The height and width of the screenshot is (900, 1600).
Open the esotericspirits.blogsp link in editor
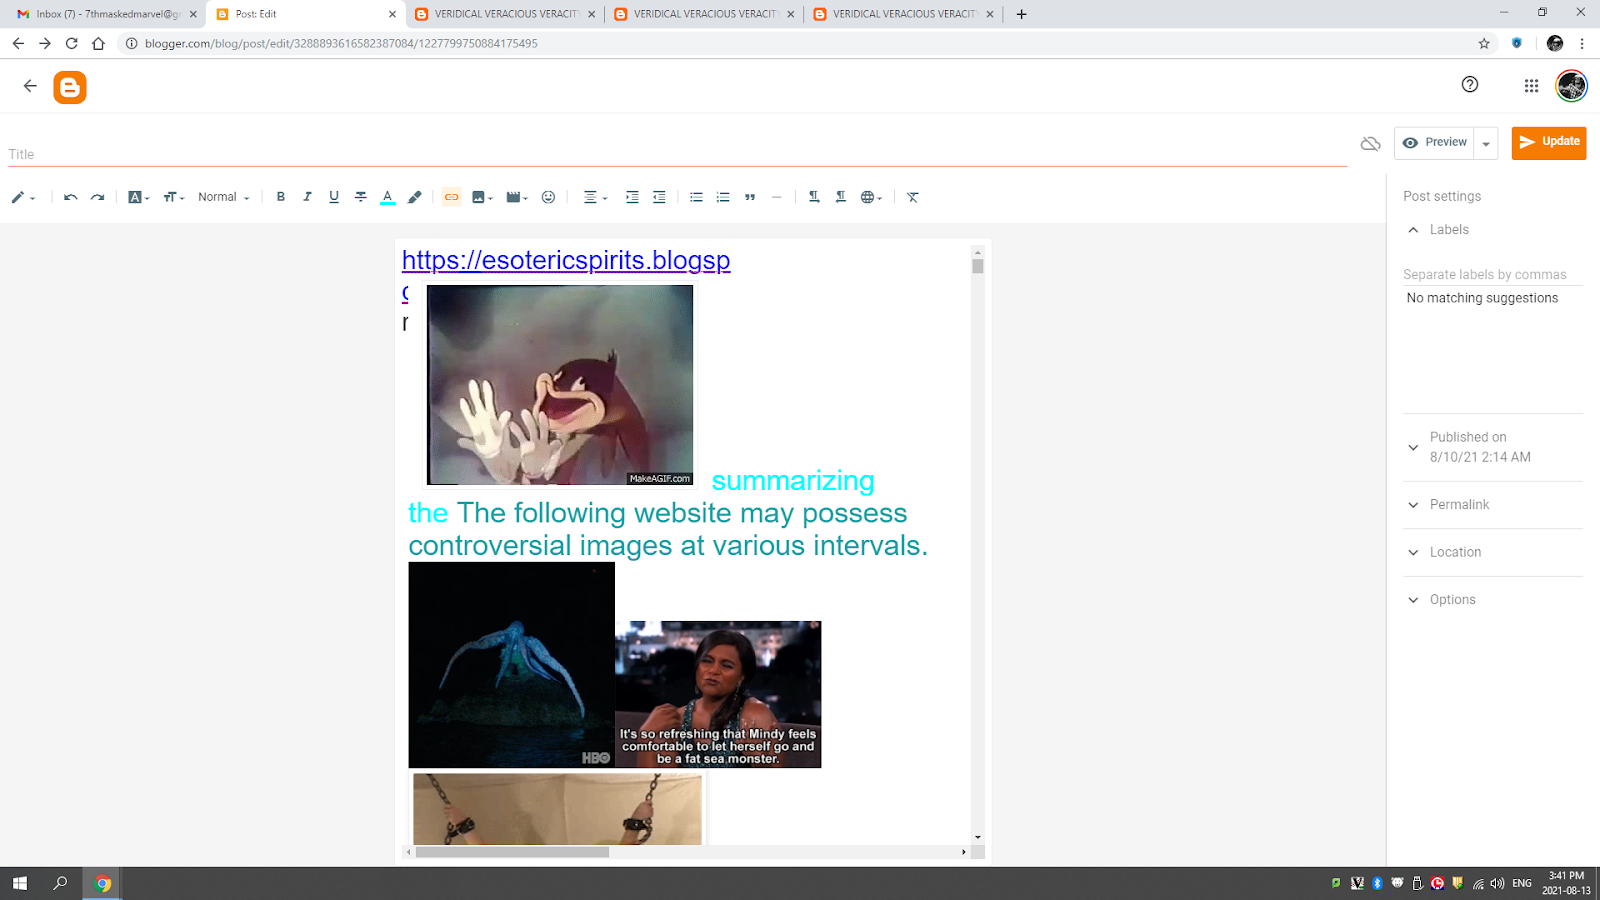[x=566, y=260]
